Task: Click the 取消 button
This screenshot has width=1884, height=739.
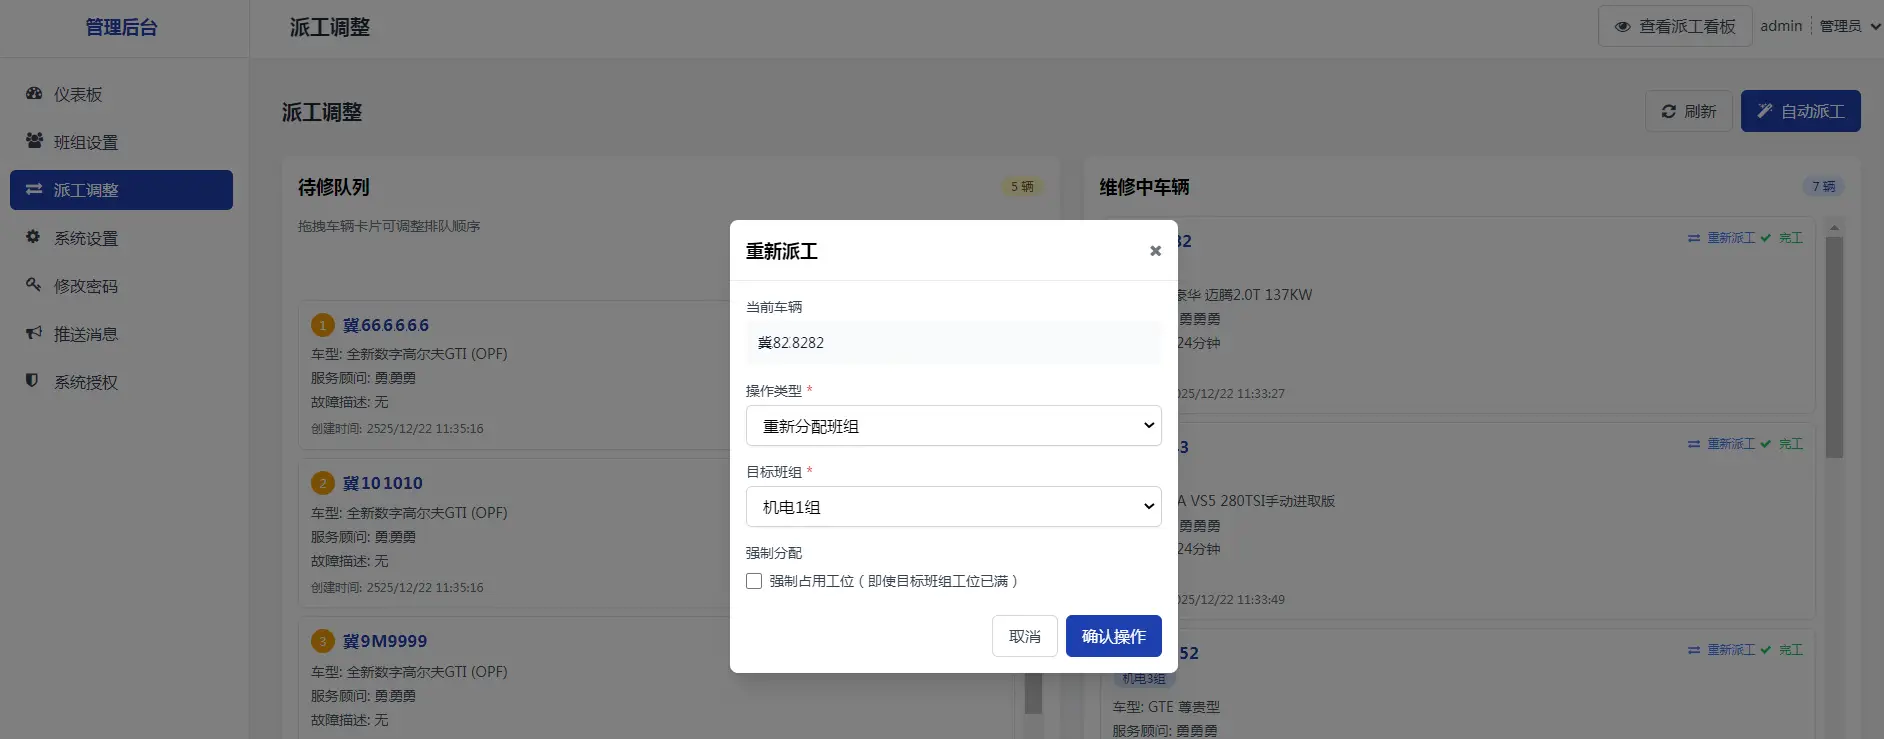Action: (1024, 636)
